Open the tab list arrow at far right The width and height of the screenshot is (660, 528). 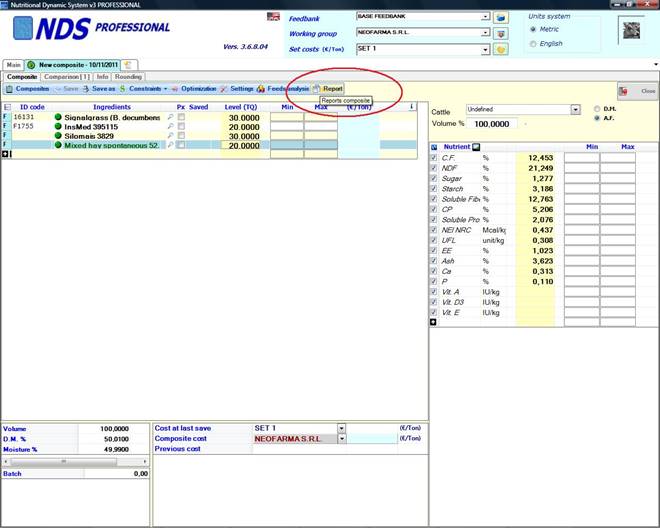coord(656,65)
